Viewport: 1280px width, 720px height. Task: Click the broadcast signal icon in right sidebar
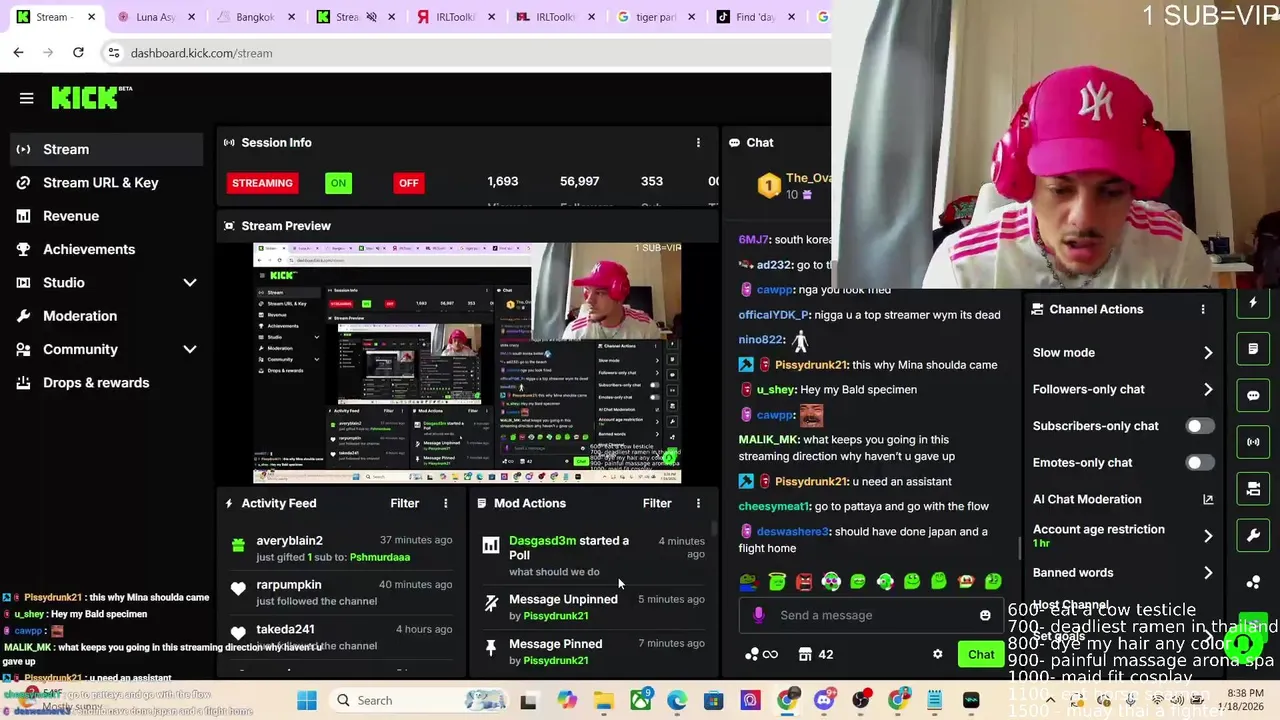(x=1253, y=442)
